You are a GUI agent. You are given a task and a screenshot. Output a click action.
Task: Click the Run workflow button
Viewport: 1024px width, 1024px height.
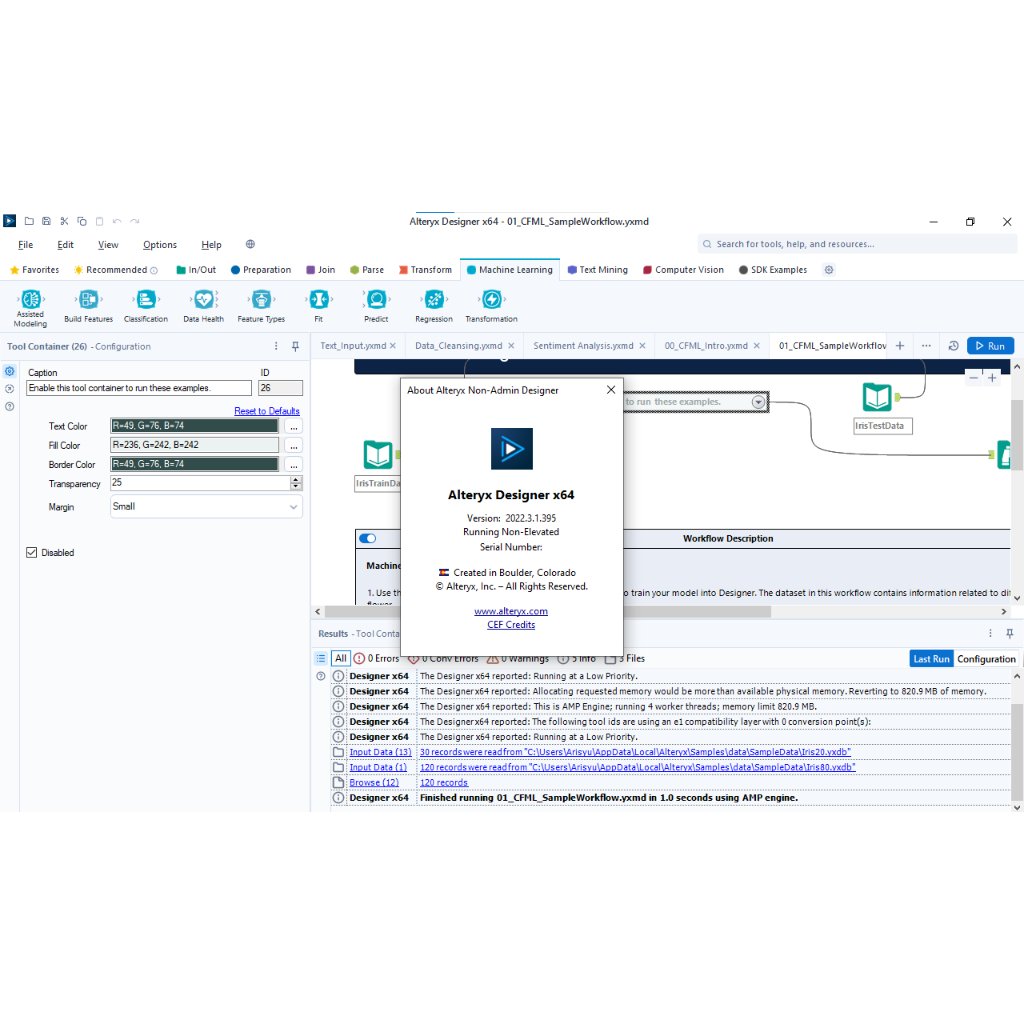pyautogui.click(x=990, y=345)
